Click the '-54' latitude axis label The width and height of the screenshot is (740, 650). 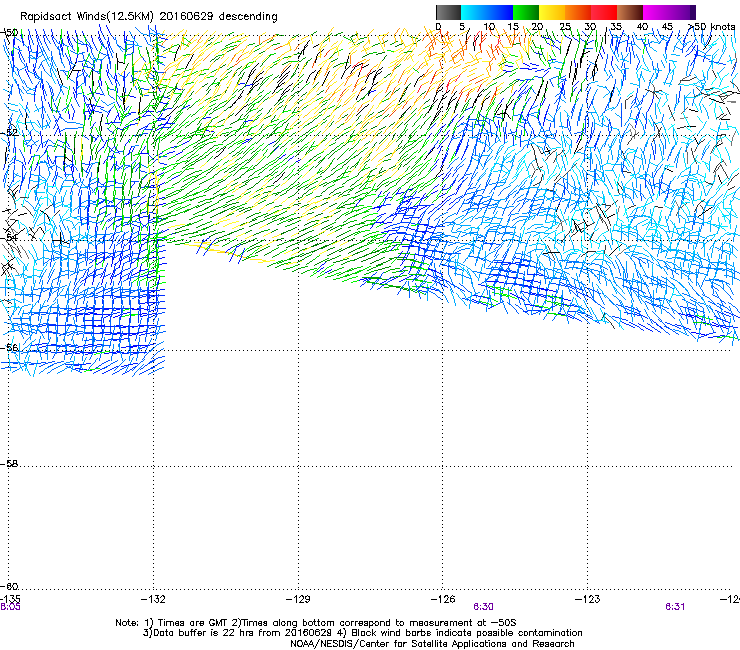tap(9, 237)
